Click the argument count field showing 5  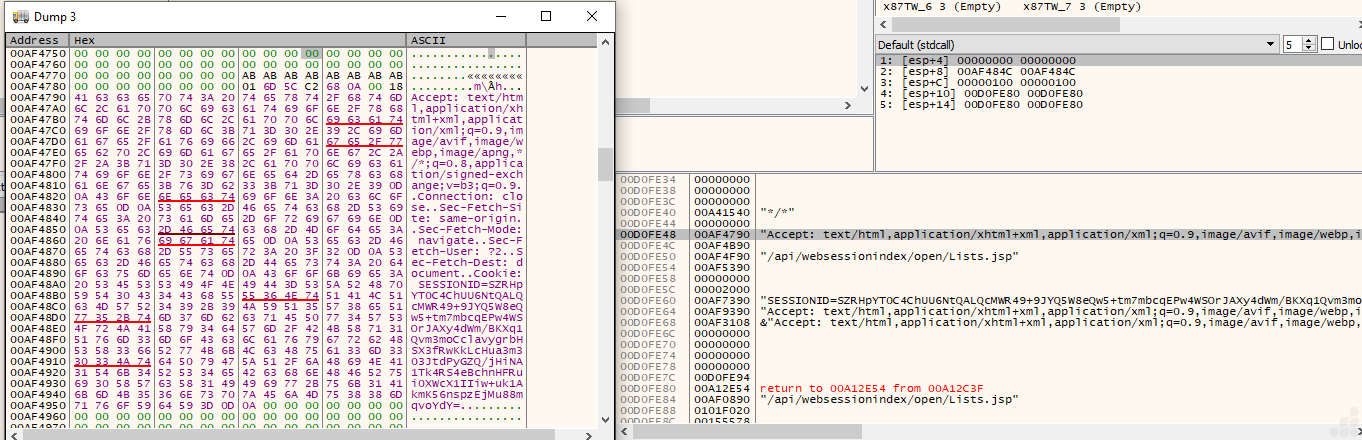pos(1292,45)
